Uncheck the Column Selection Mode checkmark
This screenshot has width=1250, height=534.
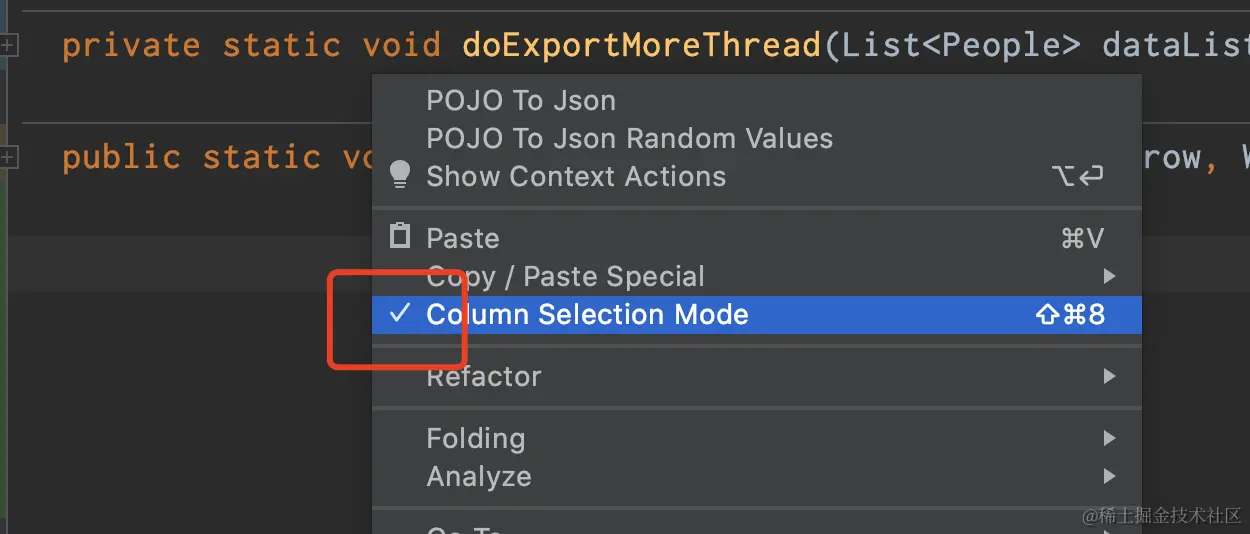click(x=400, y=314)
